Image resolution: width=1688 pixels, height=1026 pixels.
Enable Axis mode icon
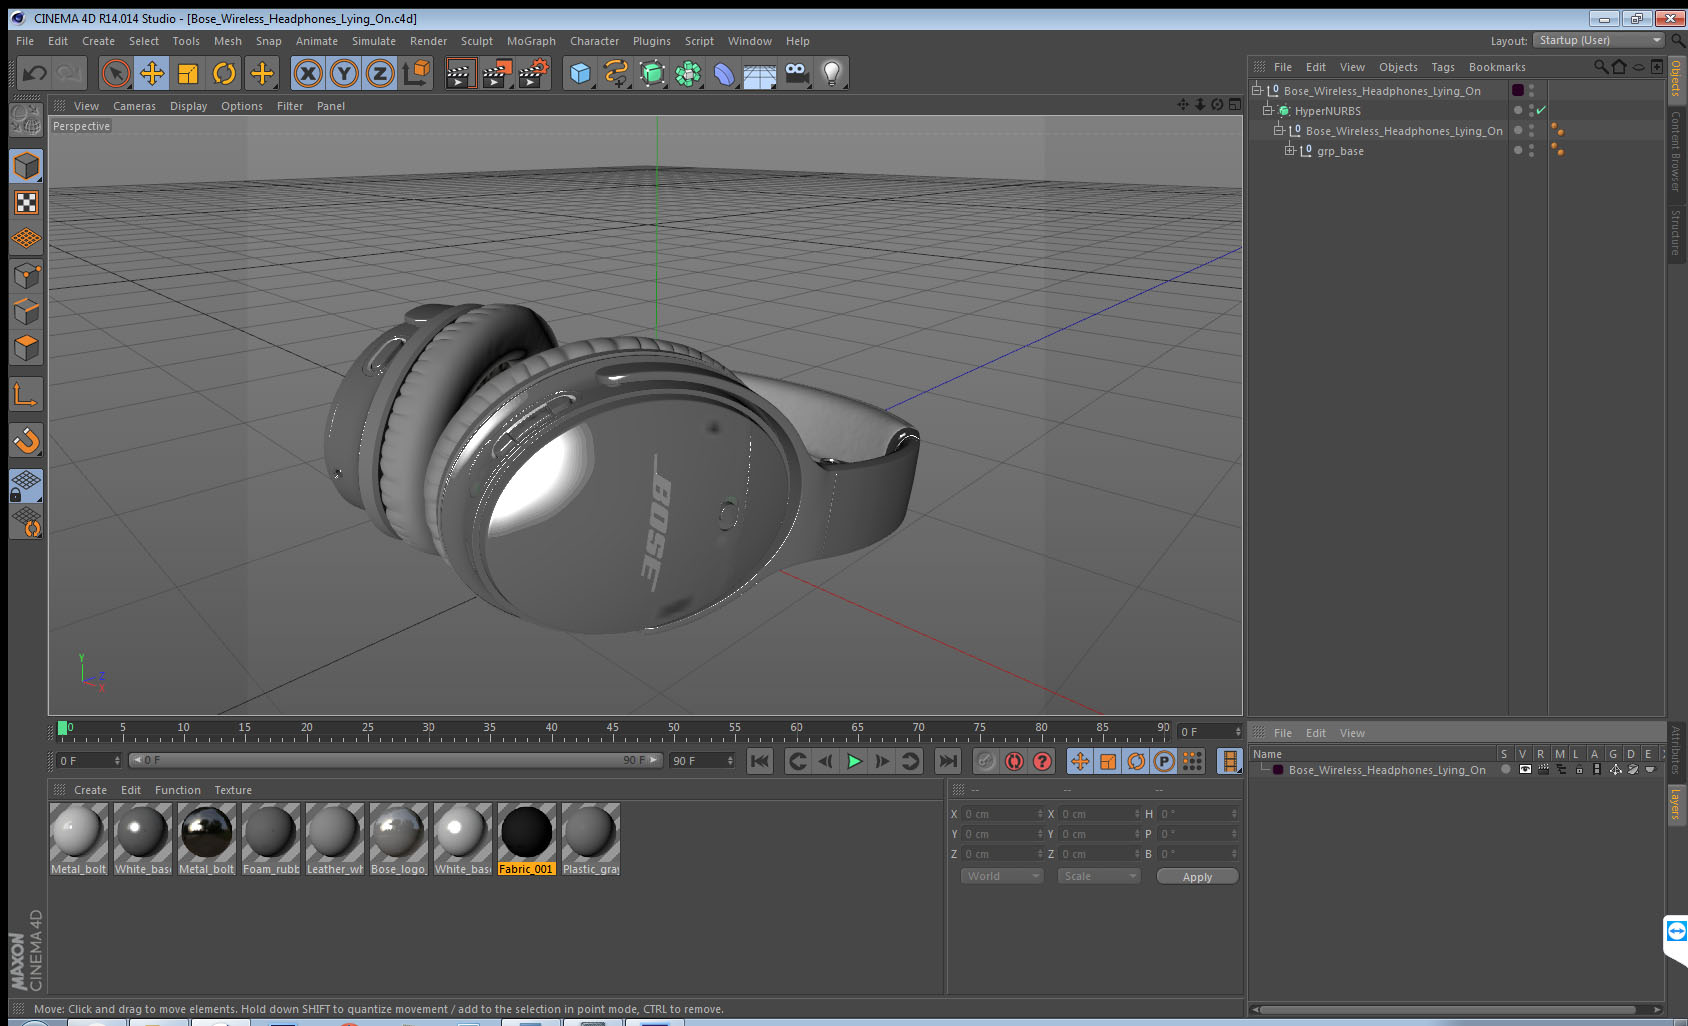click(26, 395)
